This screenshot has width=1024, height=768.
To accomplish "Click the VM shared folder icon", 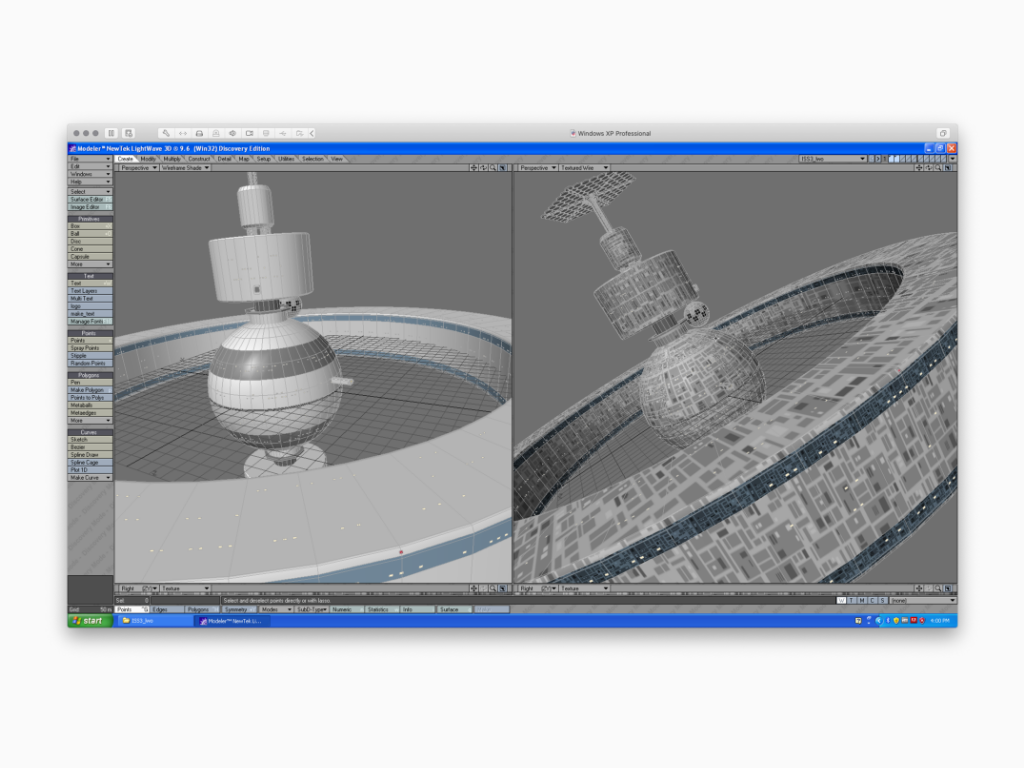I will click(300, 133).
